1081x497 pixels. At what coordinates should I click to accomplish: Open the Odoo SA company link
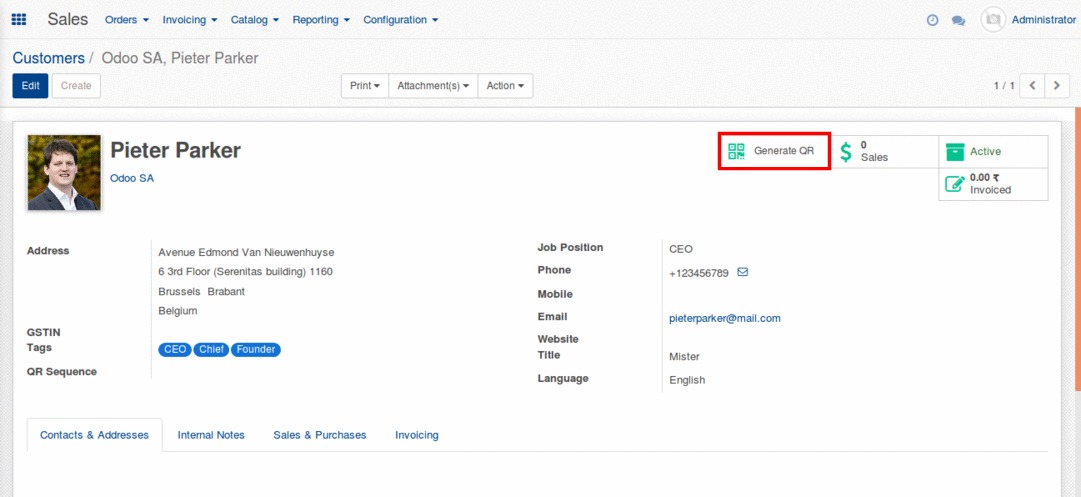click(x=132, y=178)
